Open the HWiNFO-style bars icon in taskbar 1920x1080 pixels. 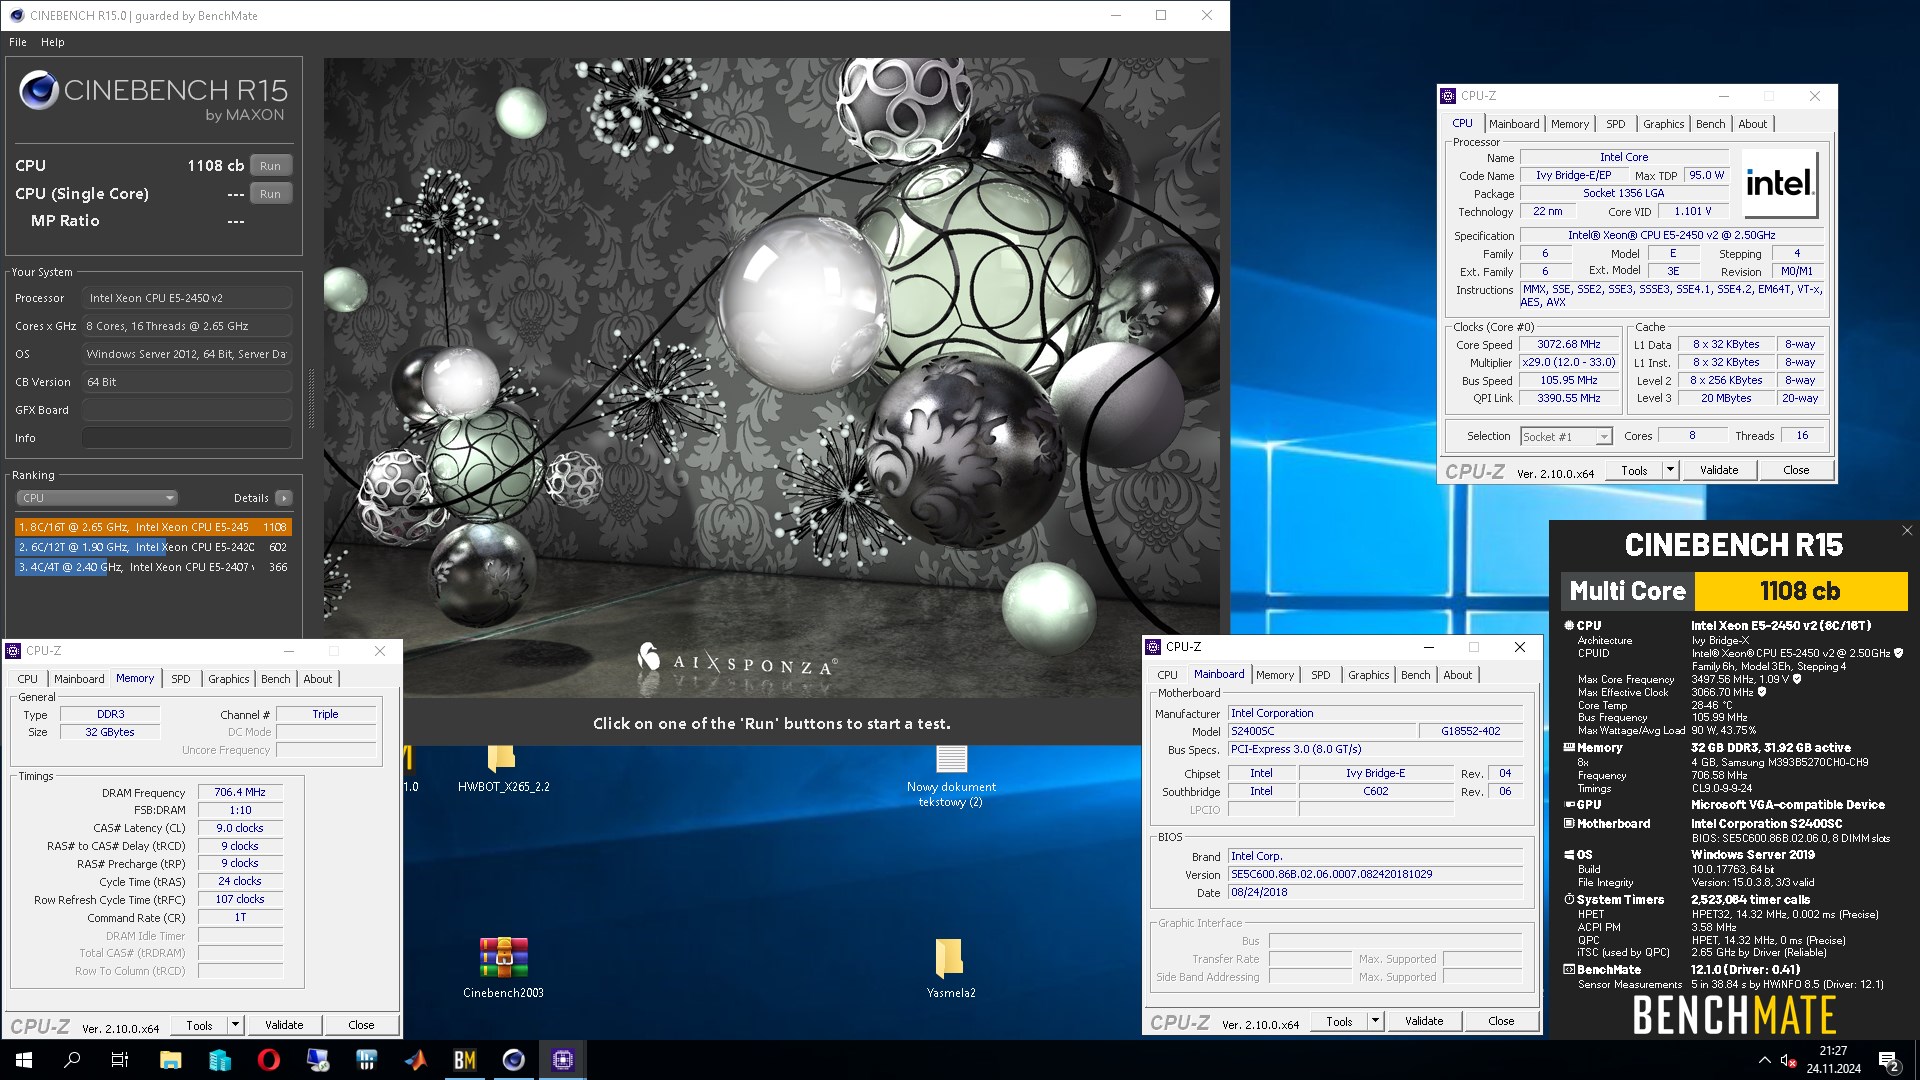366,1060
